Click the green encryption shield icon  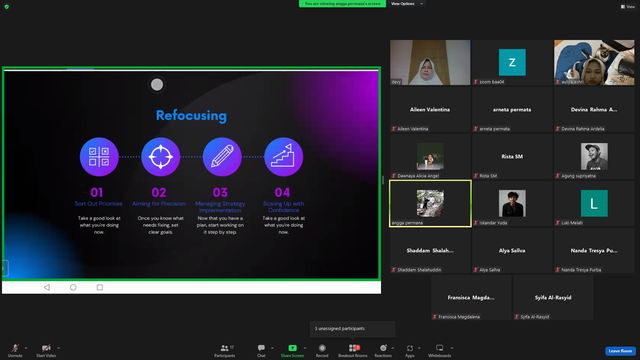7,7
